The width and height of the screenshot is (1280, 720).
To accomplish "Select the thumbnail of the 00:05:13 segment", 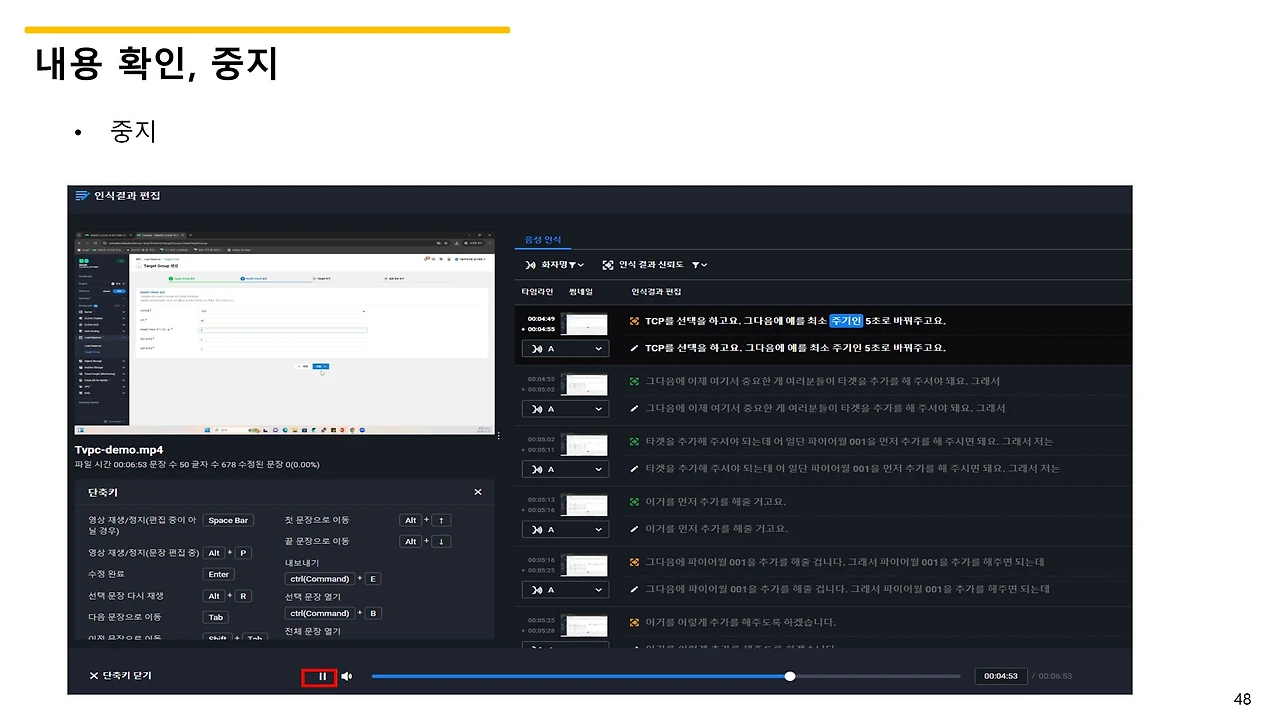I will click(585, 505).
